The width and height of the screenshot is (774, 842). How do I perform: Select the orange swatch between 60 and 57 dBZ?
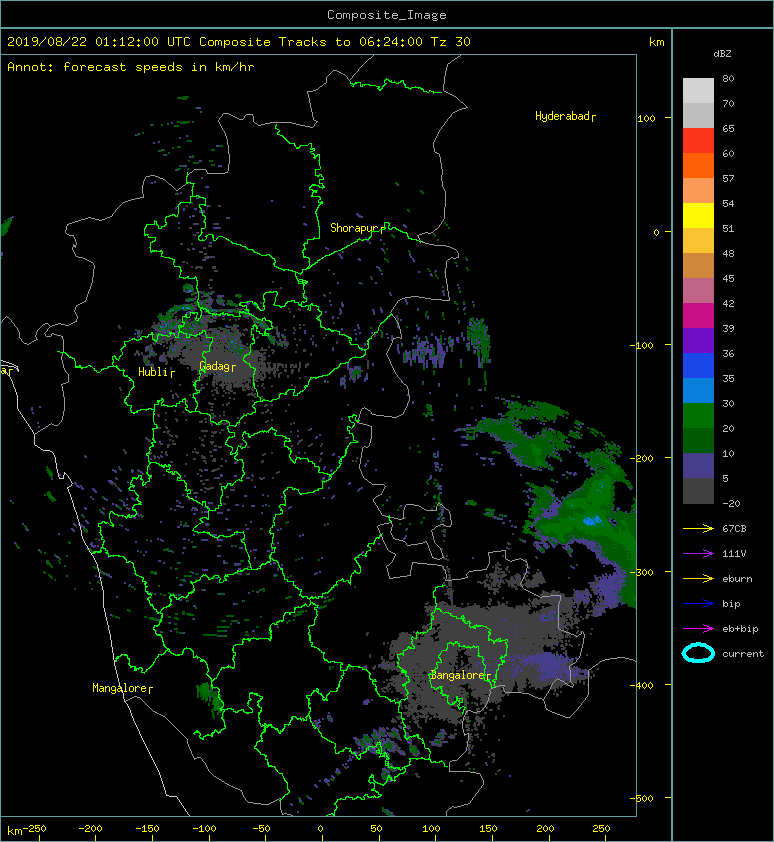pos(698,166)
